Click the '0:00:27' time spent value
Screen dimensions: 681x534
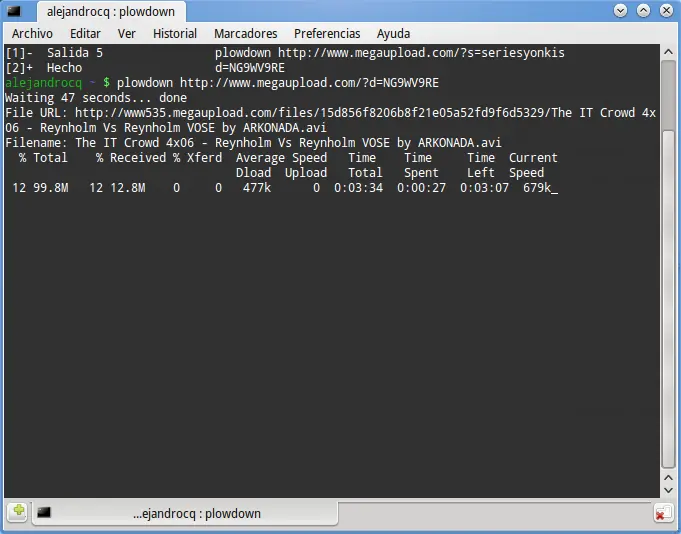point(421,188)
